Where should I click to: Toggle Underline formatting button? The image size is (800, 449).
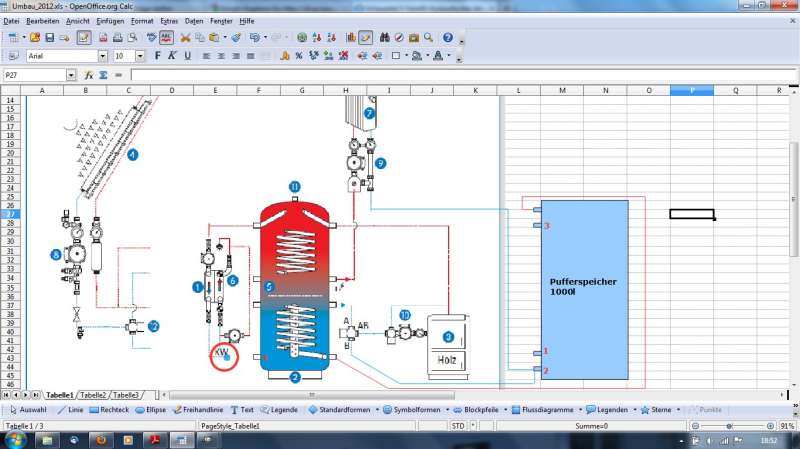(x=186, y=56)
